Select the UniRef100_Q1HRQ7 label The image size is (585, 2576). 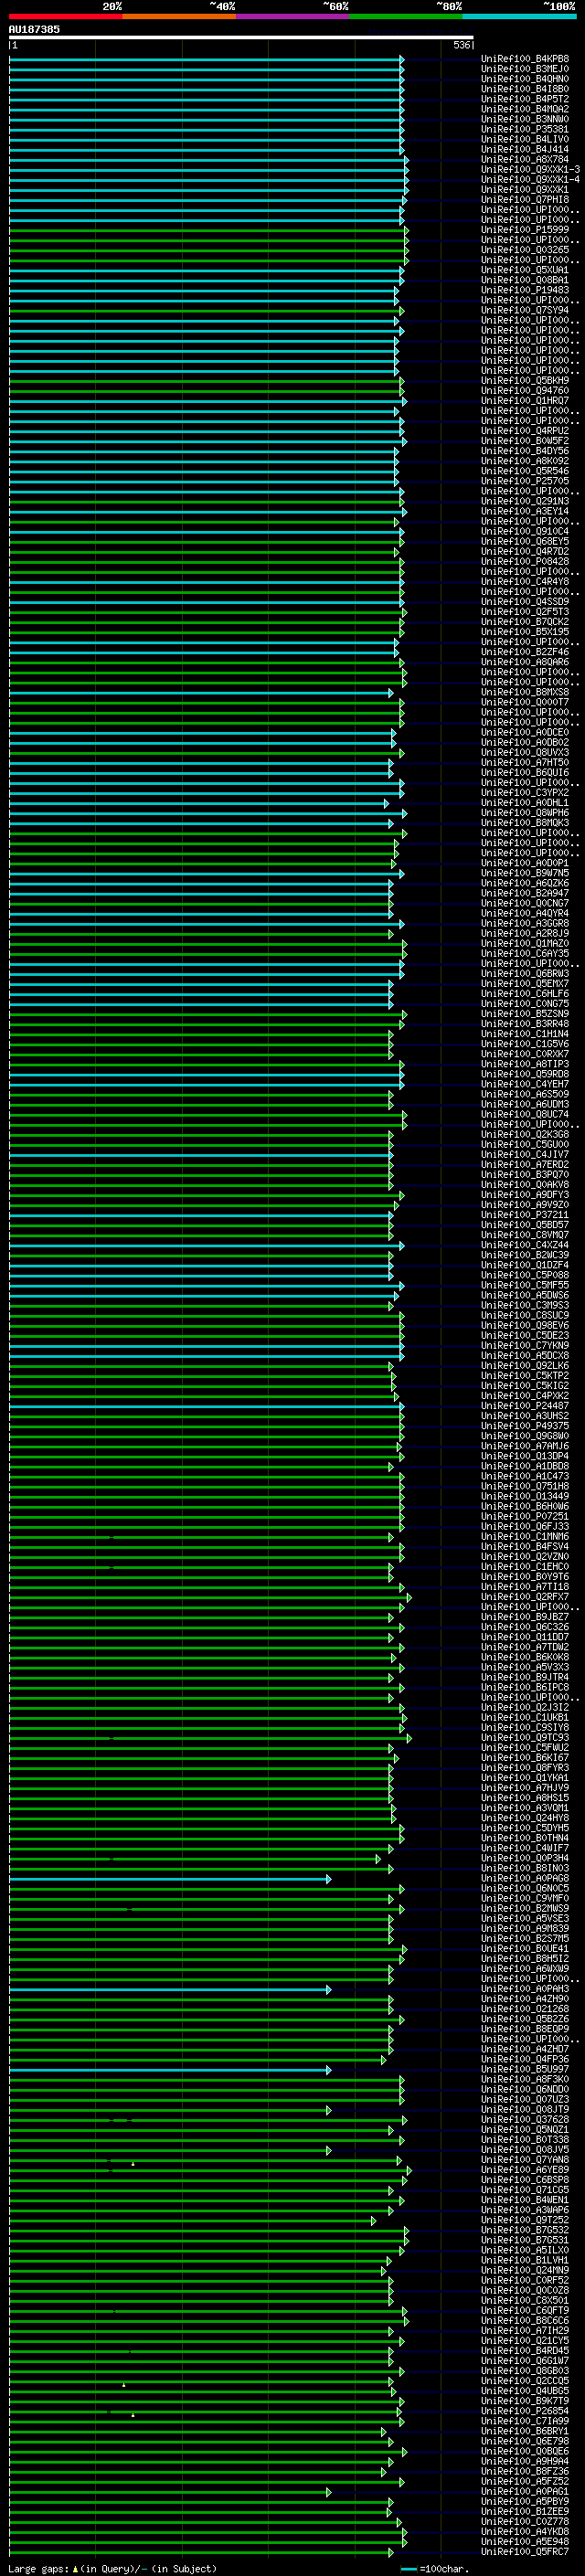524,401
